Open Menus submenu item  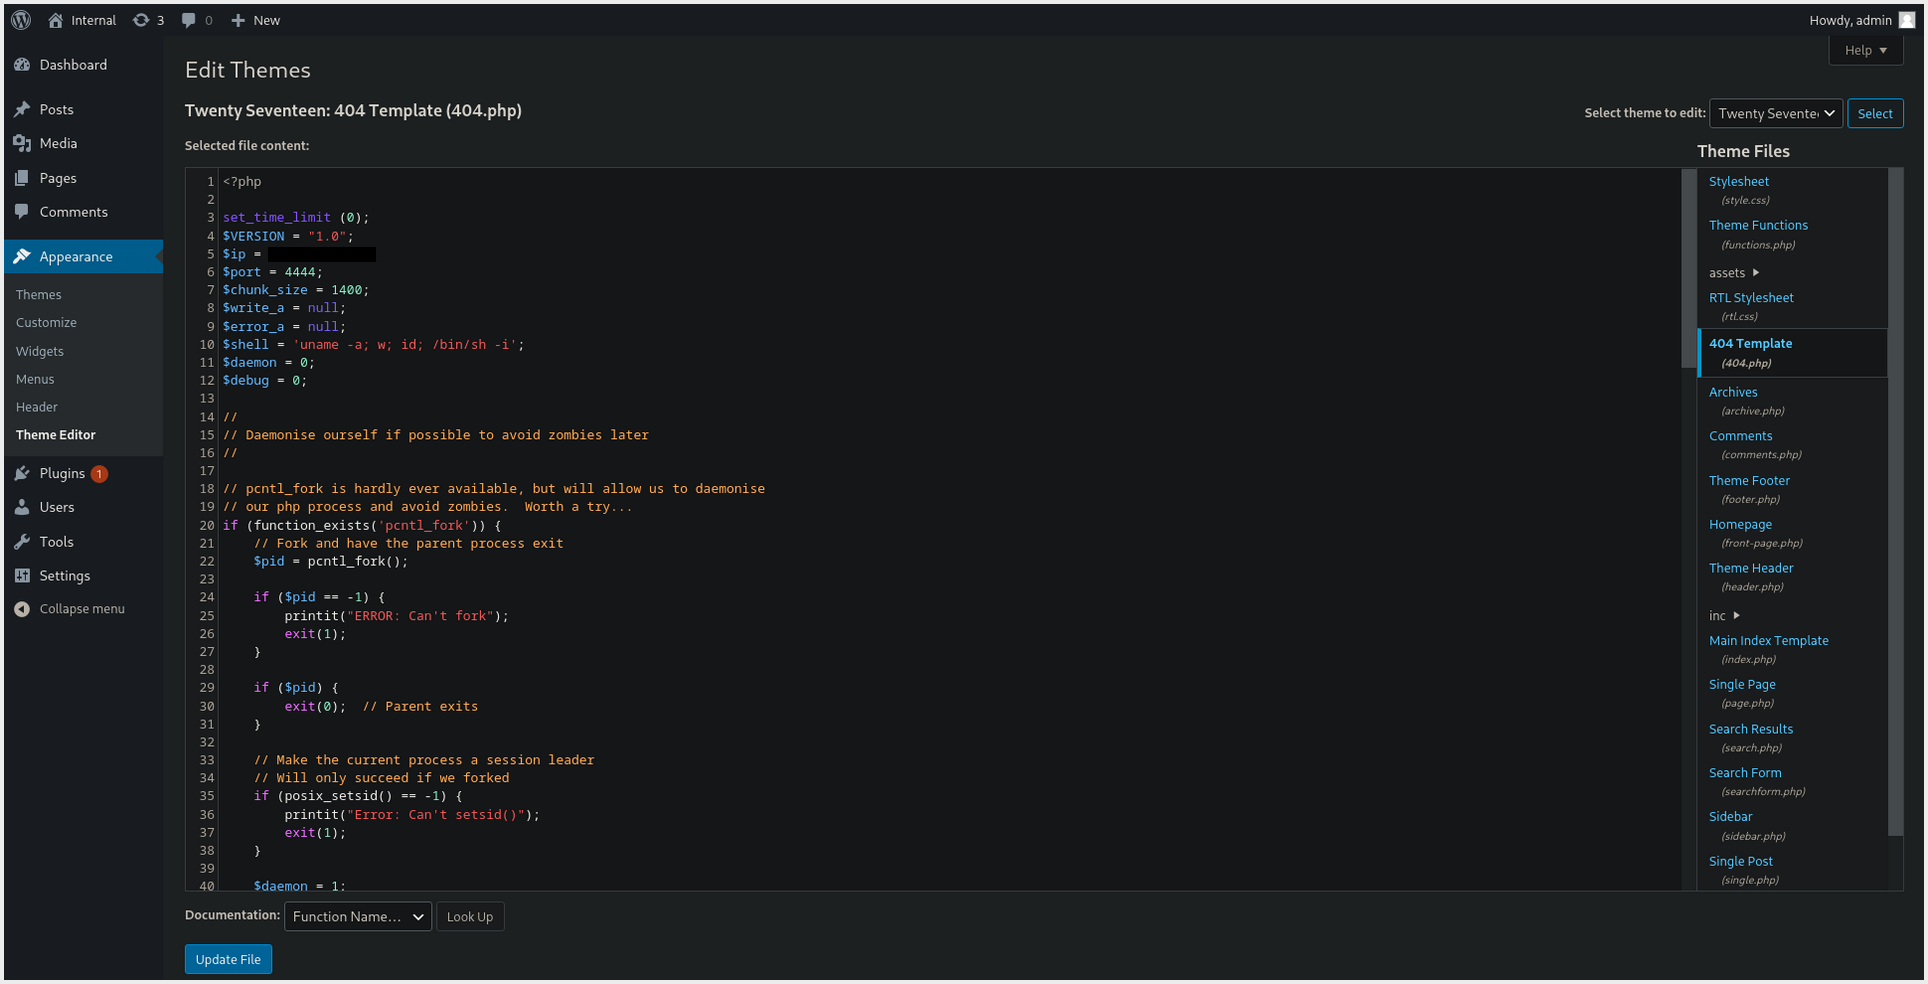[35, 380]
